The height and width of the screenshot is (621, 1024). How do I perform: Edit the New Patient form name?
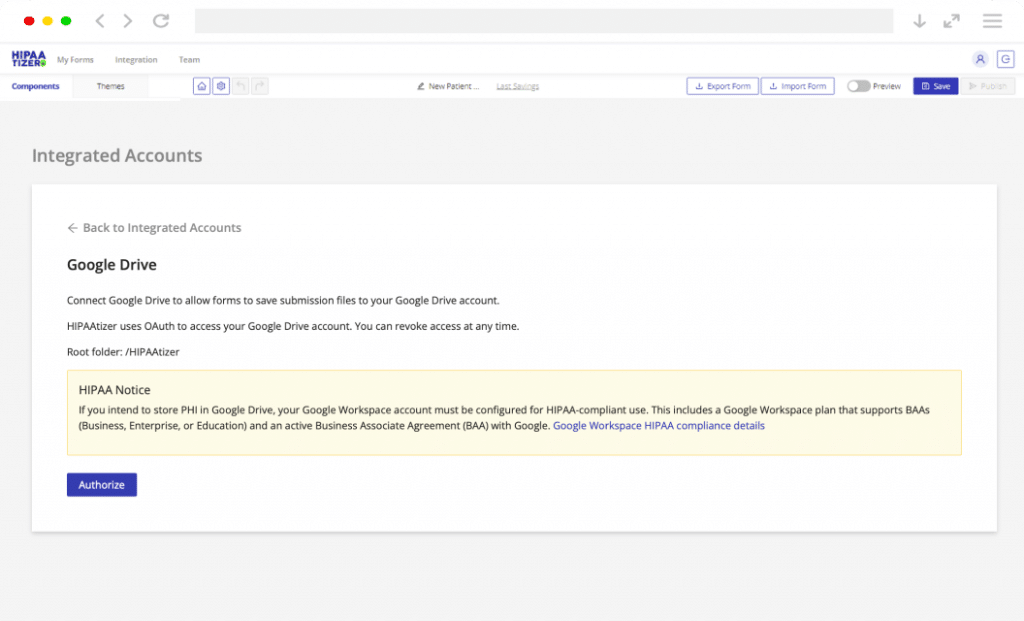pyautogui.click(x=454, y=86)
